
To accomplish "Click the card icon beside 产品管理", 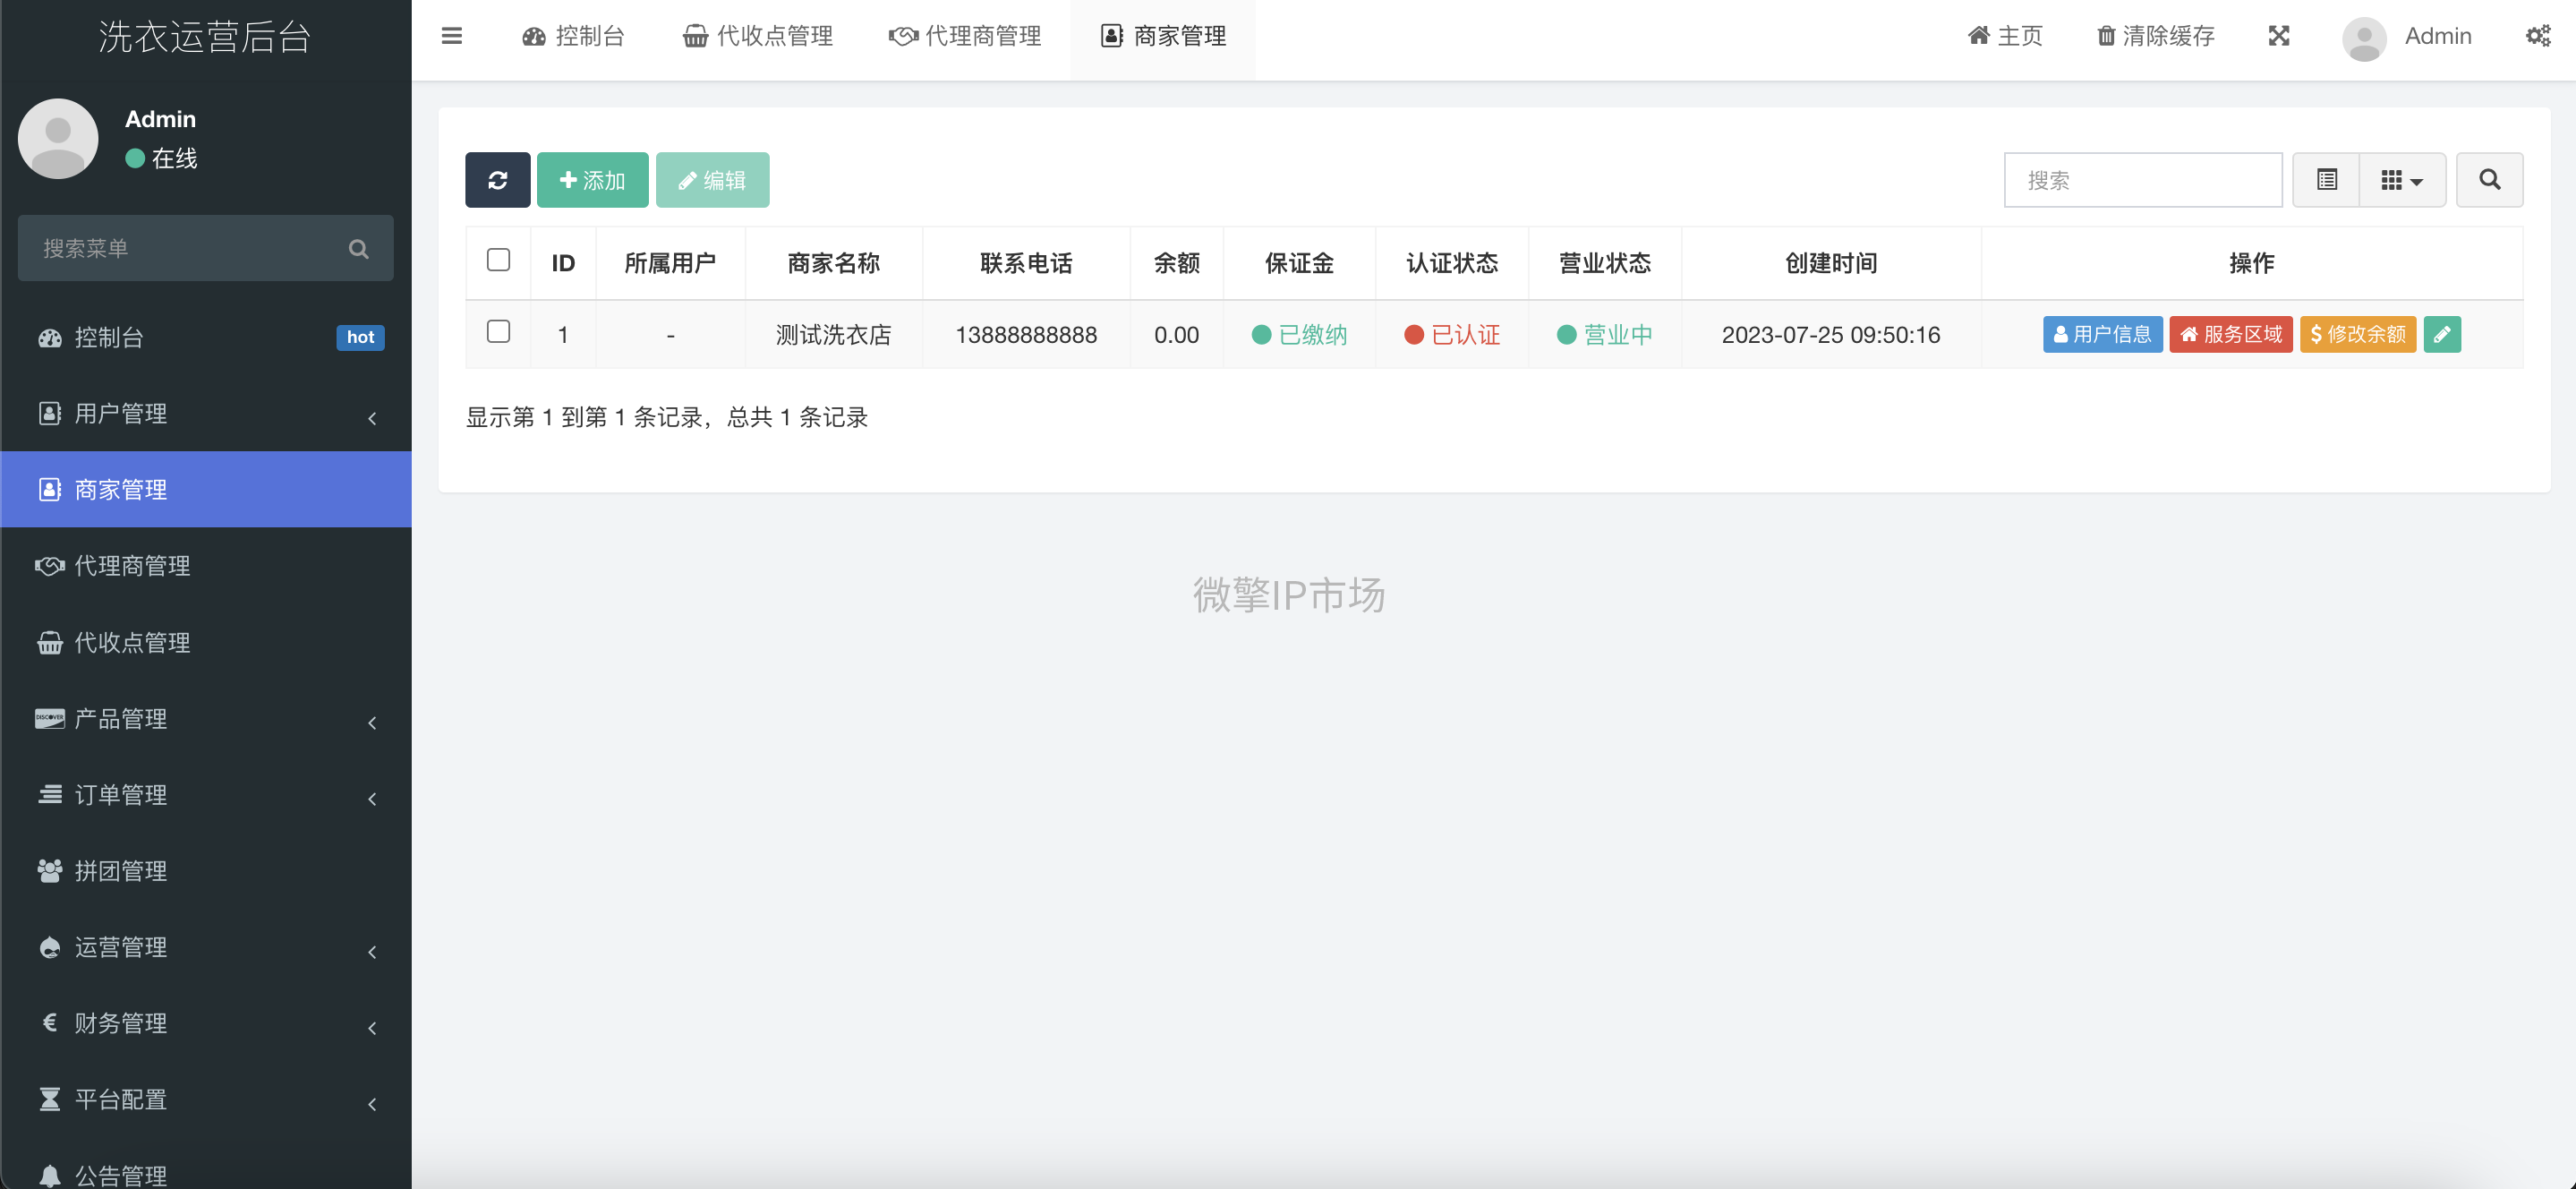I will click(50, 718).
